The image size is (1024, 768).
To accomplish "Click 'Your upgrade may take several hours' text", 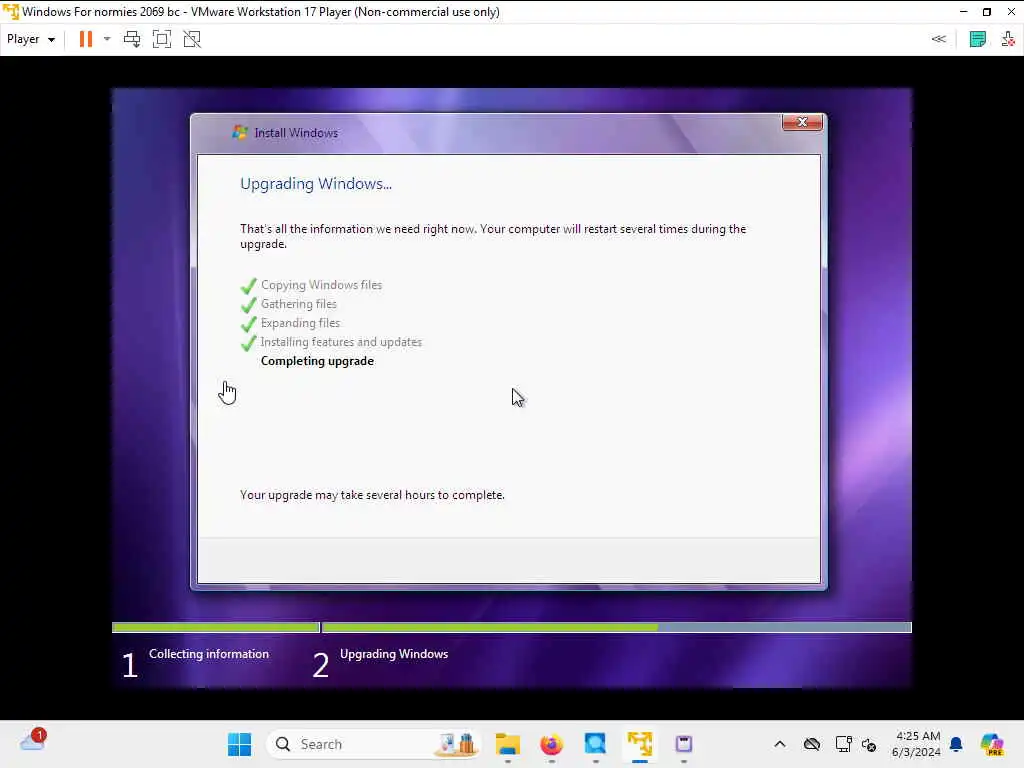I will (x=372, y=495).
